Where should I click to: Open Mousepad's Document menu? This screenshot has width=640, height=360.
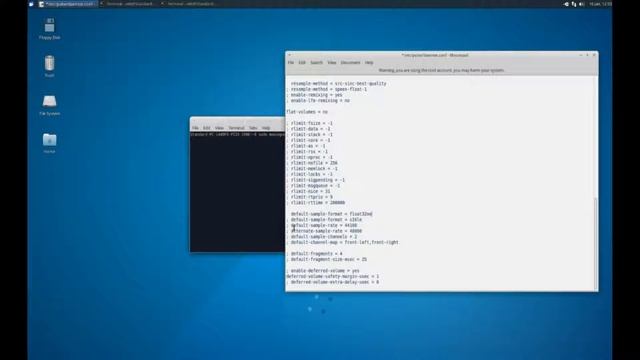click(350, 63)
